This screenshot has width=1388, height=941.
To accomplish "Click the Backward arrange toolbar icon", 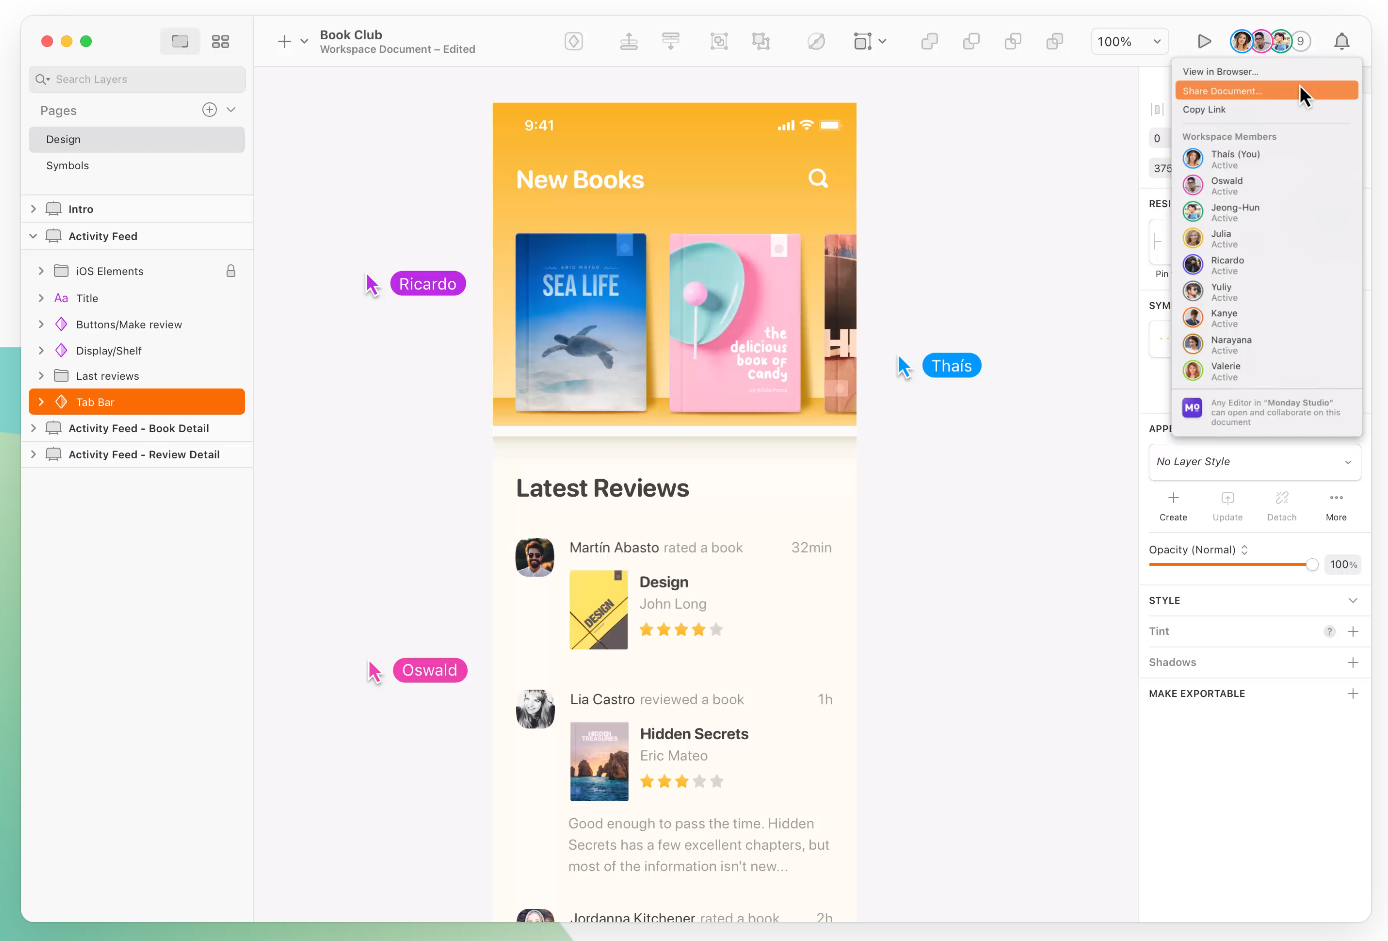I will click(671, 41).
